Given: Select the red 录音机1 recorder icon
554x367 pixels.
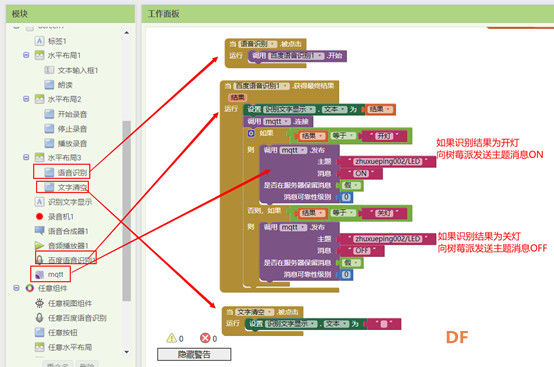Looking at the screenshot, I should point(39,216).
